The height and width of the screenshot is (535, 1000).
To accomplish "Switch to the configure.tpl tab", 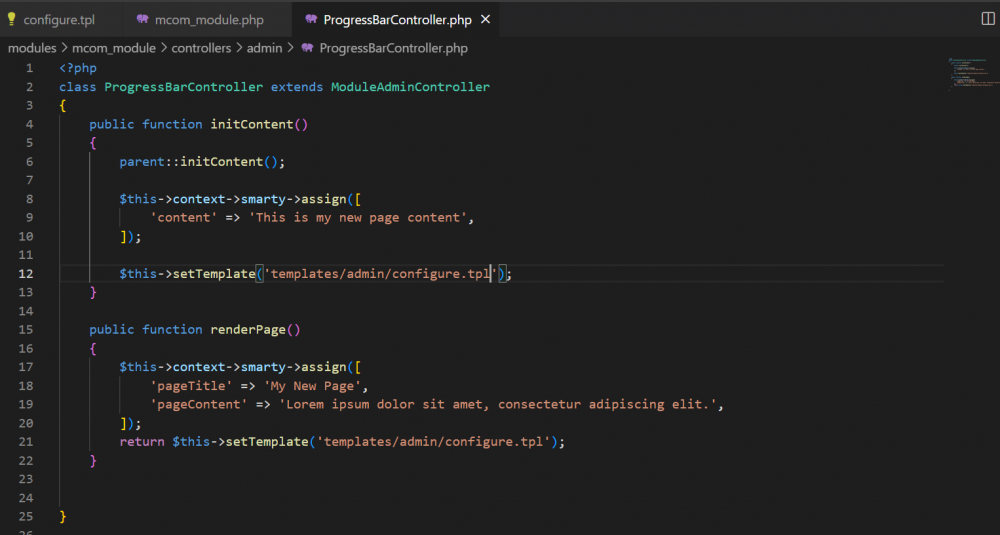I will [59, 20].
